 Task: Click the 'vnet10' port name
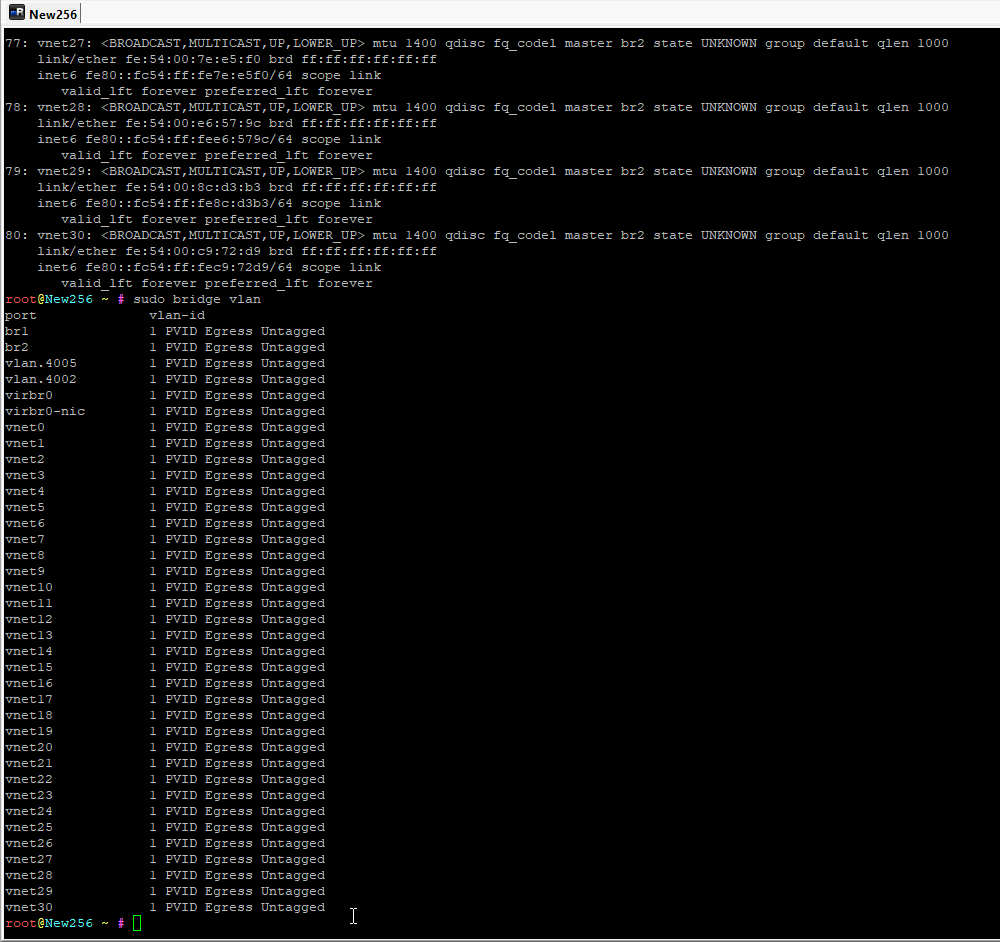click(29, 587)
